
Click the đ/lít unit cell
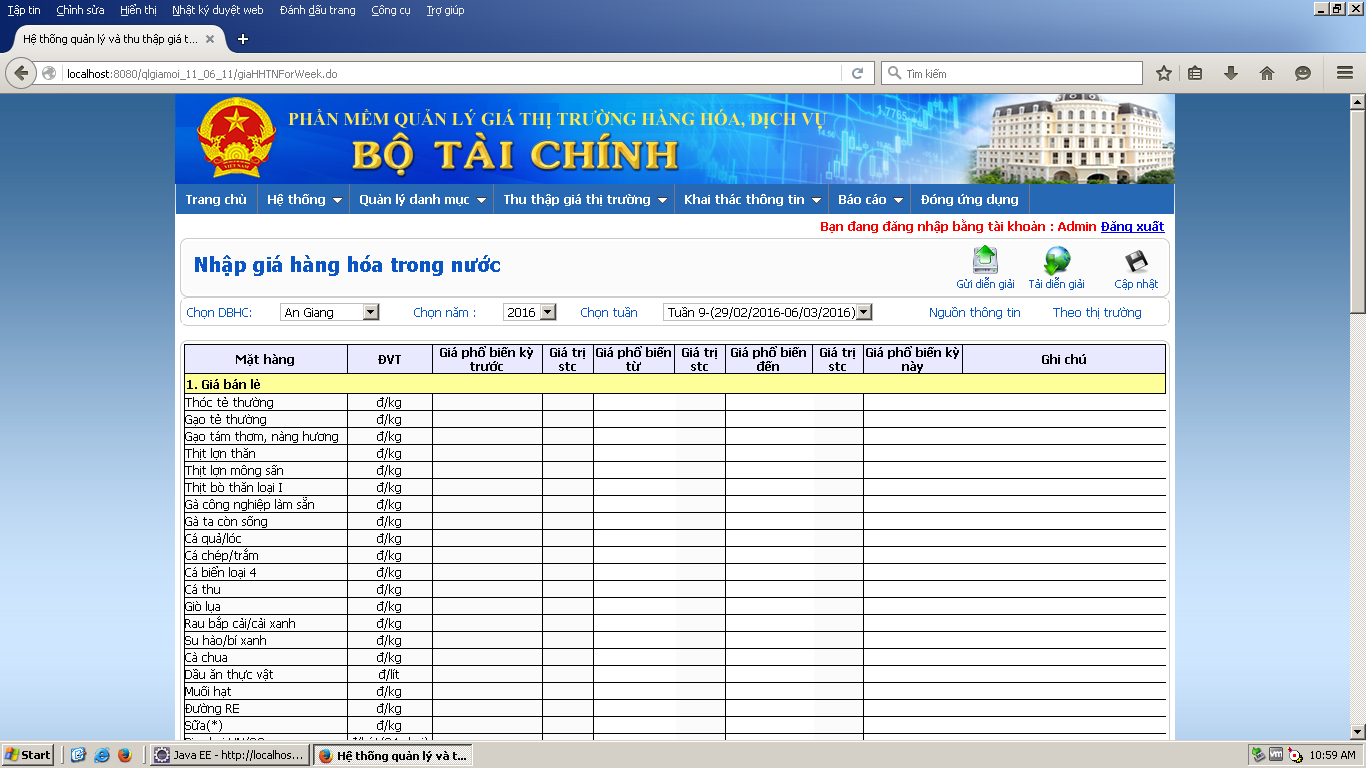click(389, 674)
